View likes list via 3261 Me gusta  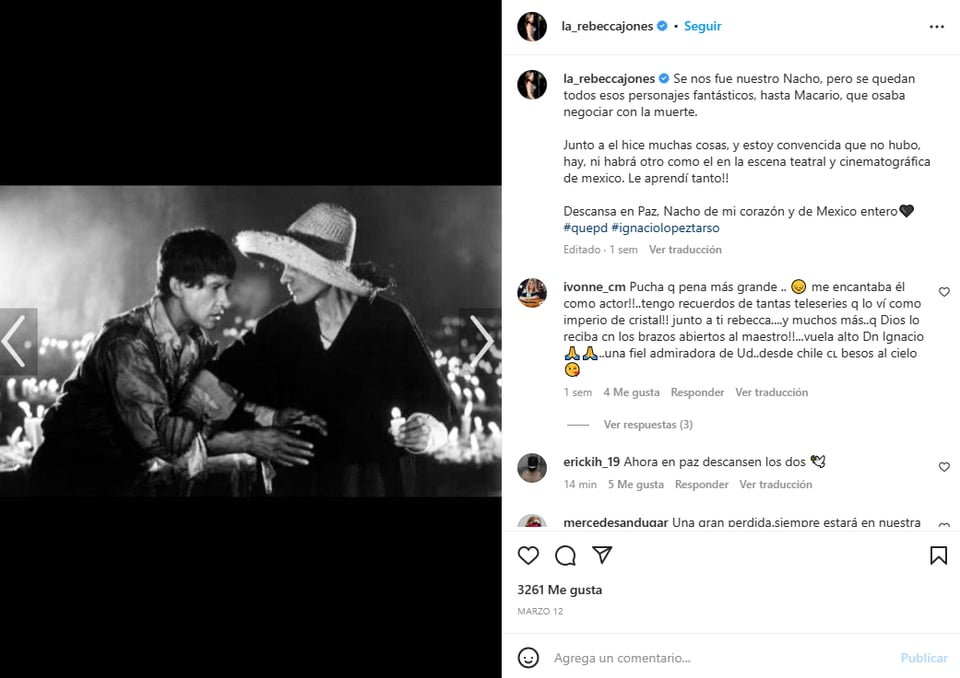click(560, 590)
